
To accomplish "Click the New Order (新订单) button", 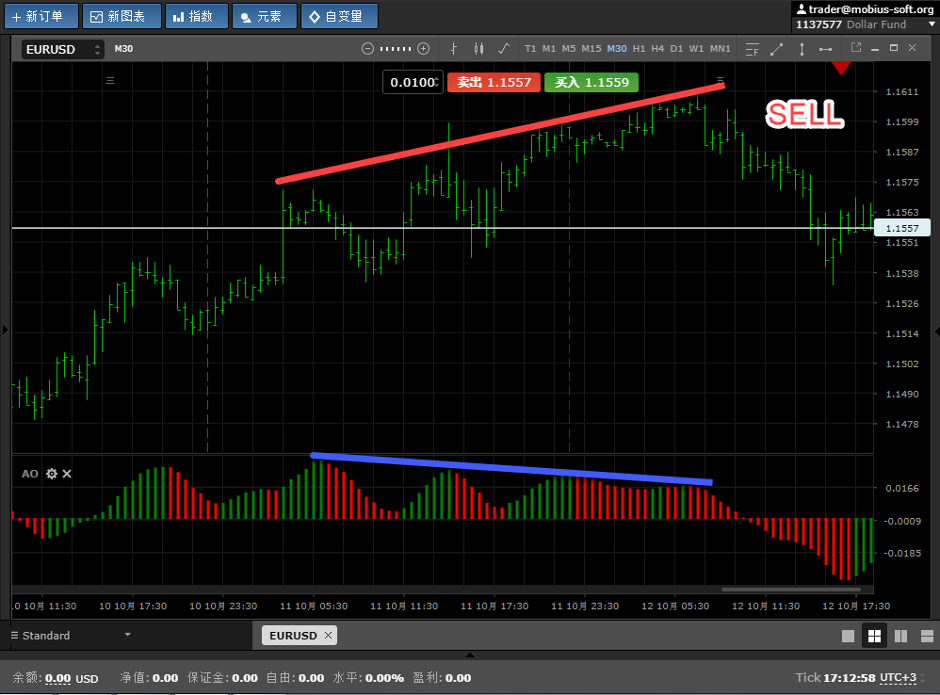I will coord(41,16).
